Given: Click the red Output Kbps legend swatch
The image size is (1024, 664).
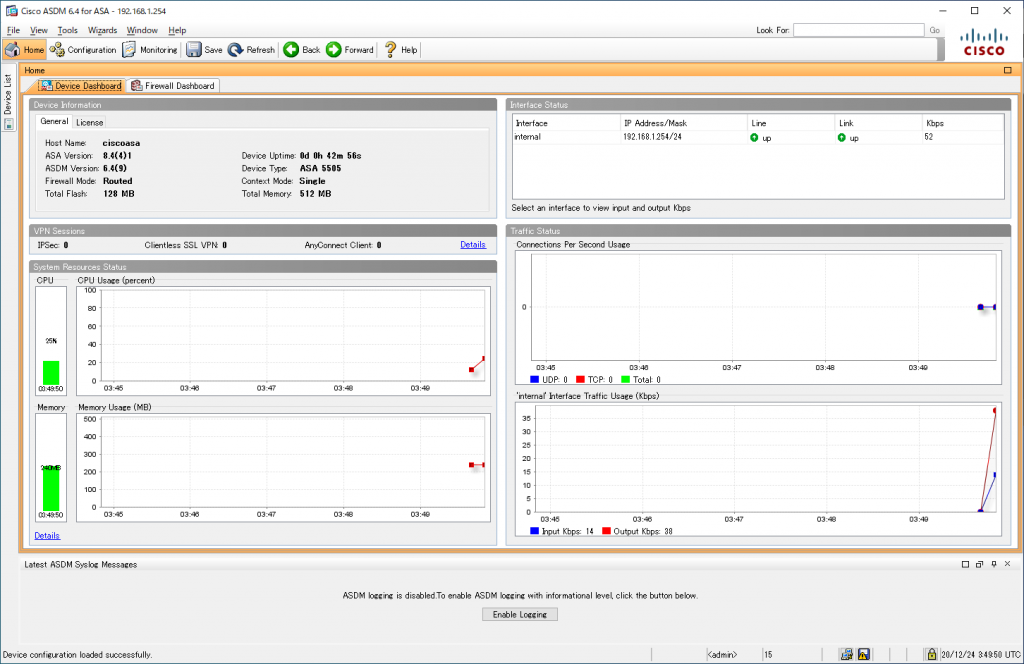Looking at the screenshot, I should [x=607, y=531].
